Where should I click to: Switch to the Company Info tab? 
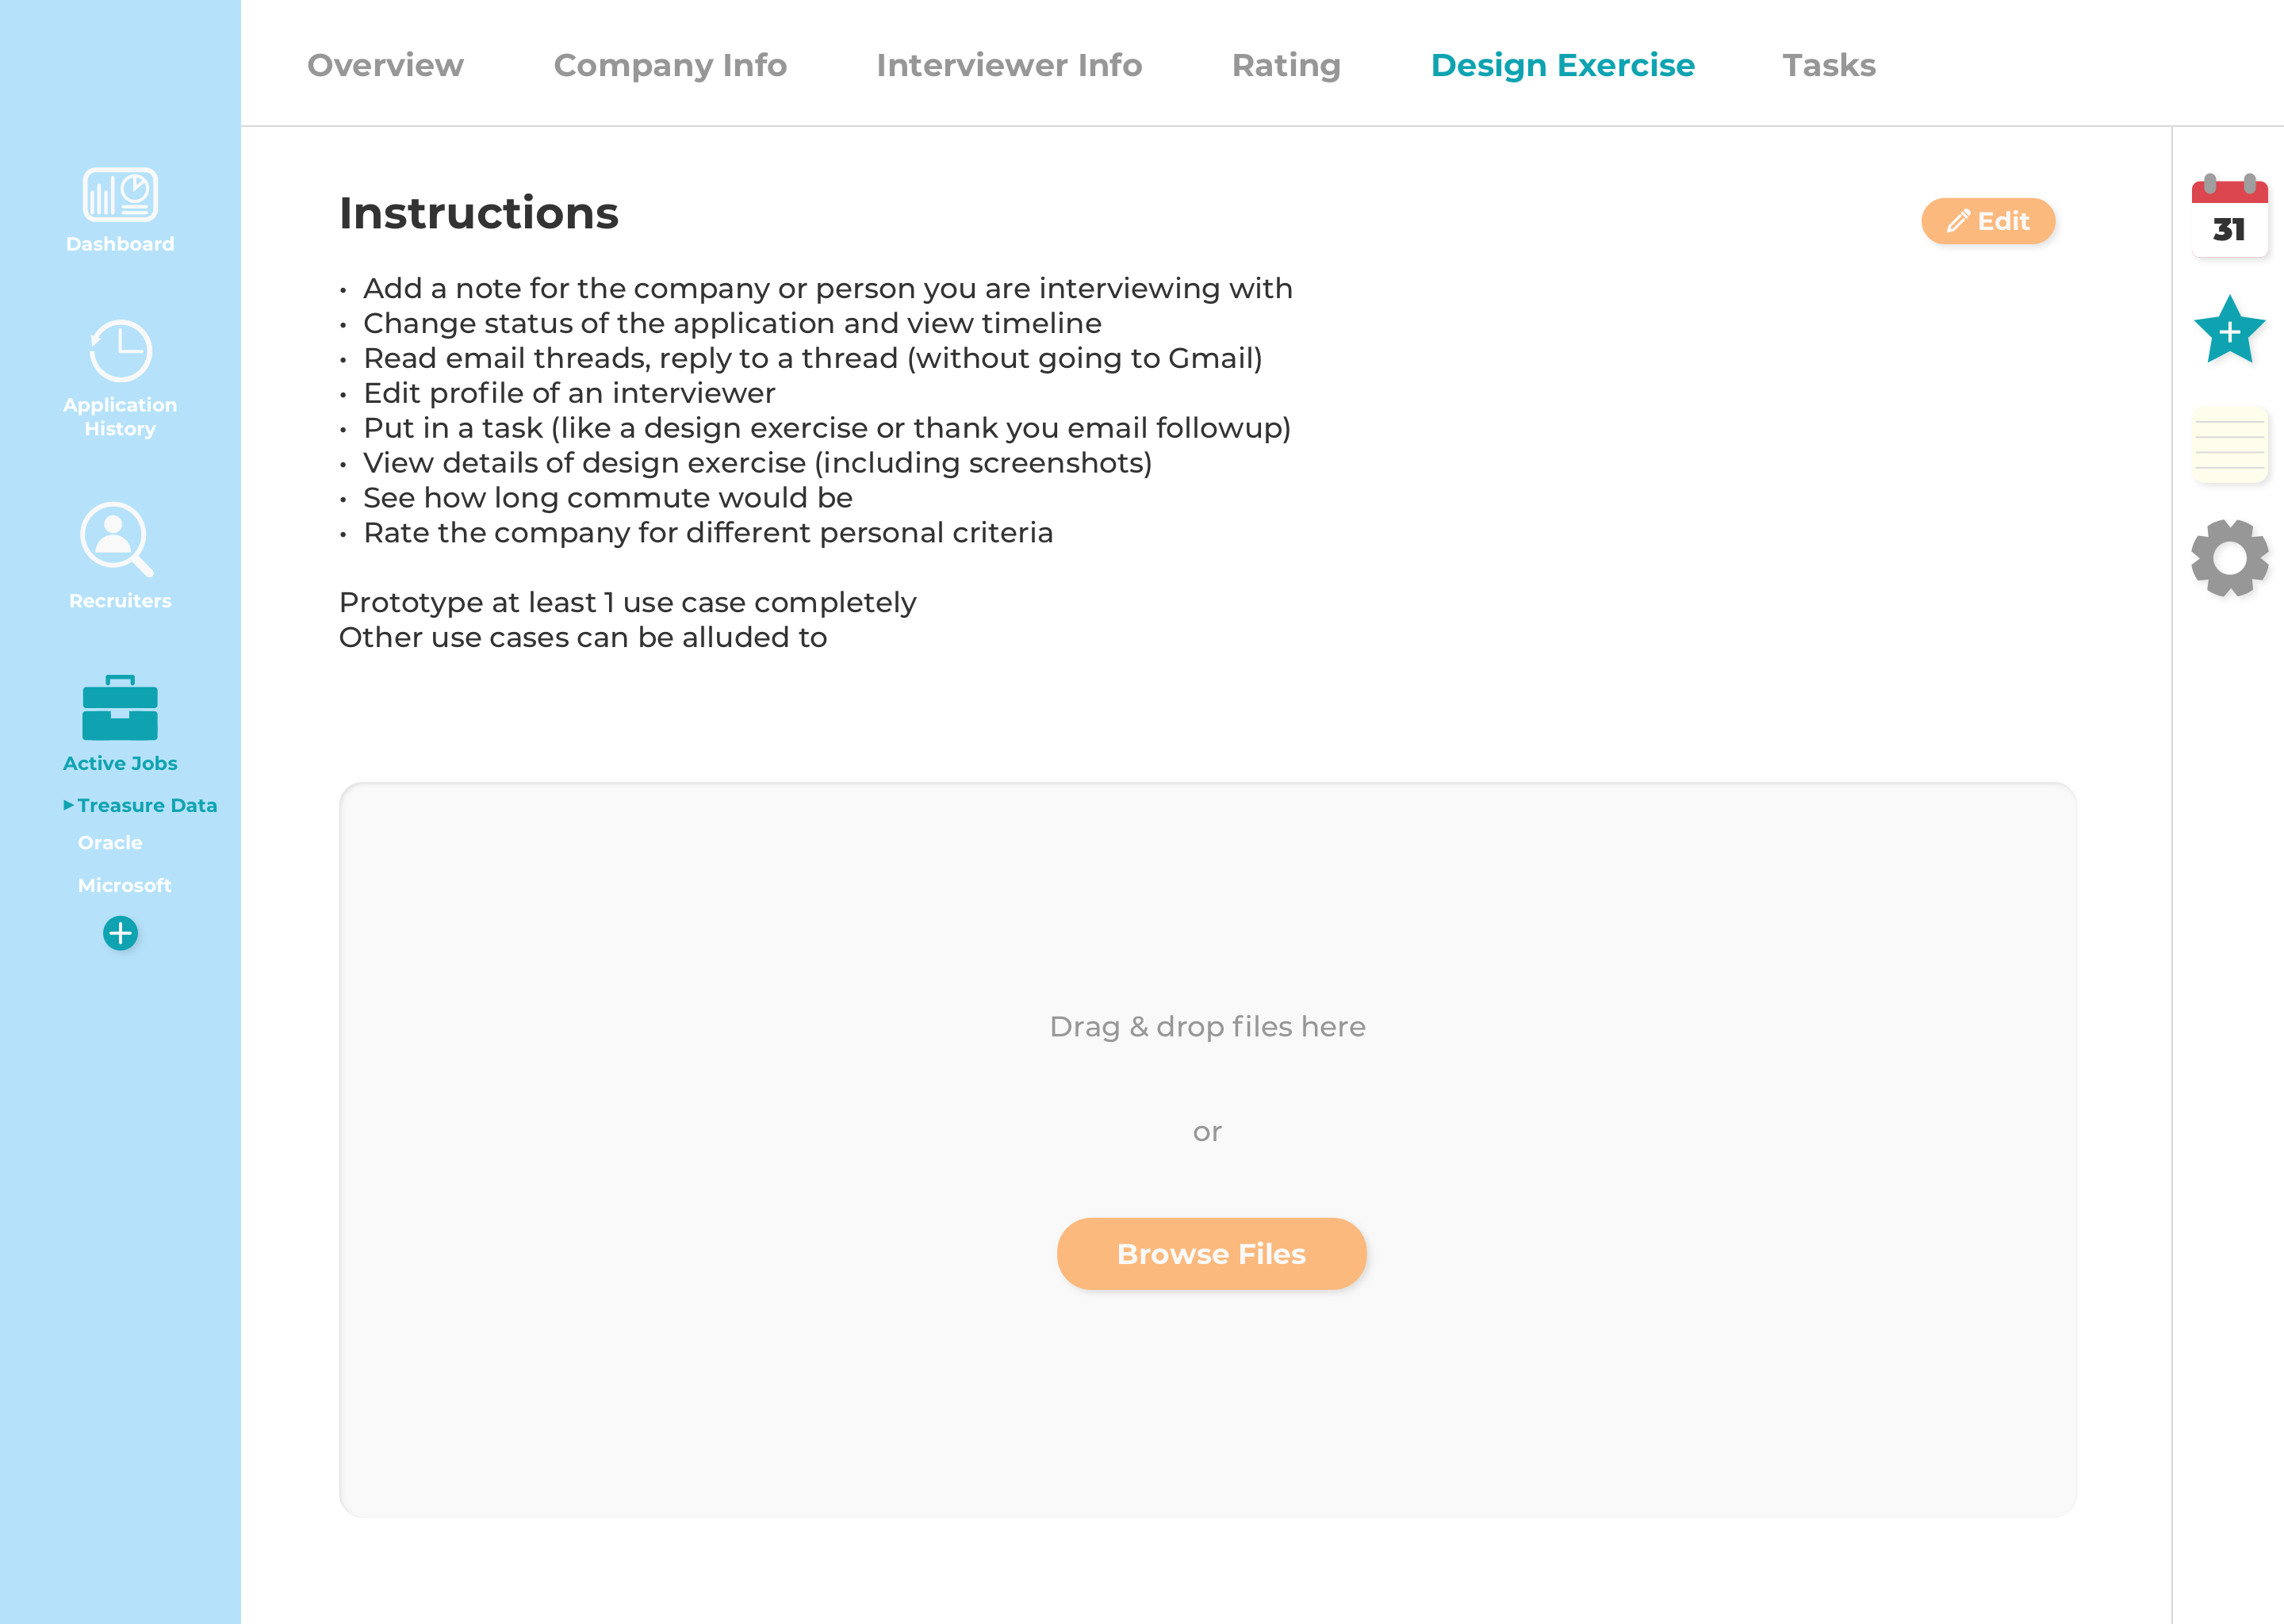(670, 65)
